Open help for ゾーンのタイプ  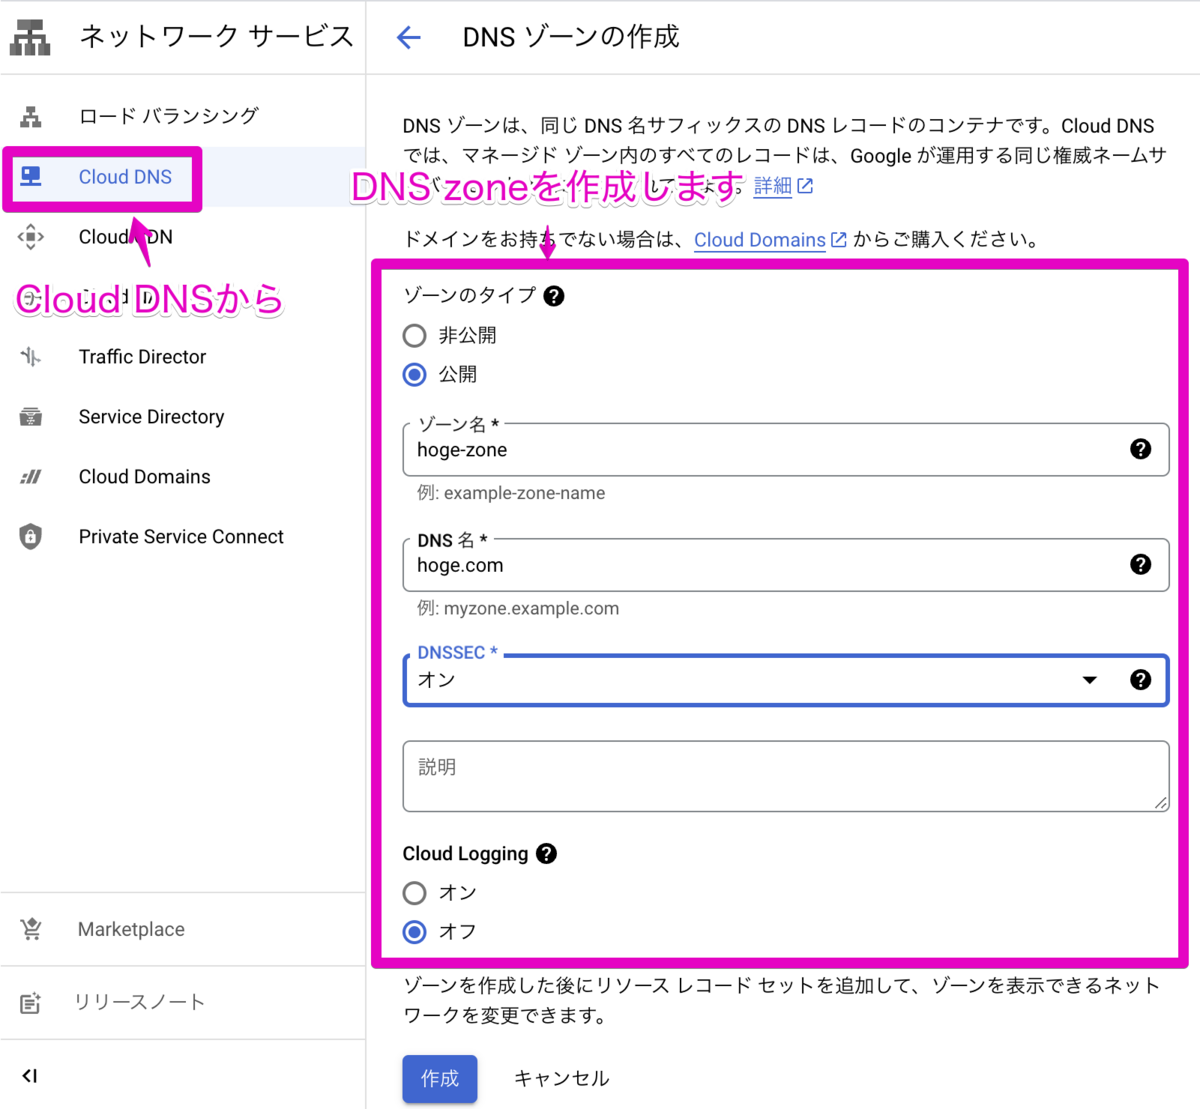554,295
